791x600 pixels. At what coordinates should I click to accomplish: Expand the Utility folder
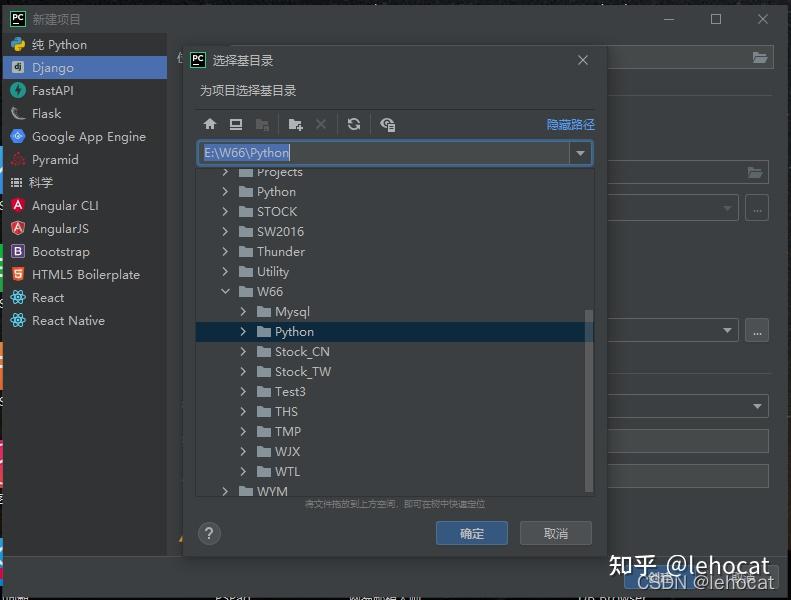(x=225, y=271)
